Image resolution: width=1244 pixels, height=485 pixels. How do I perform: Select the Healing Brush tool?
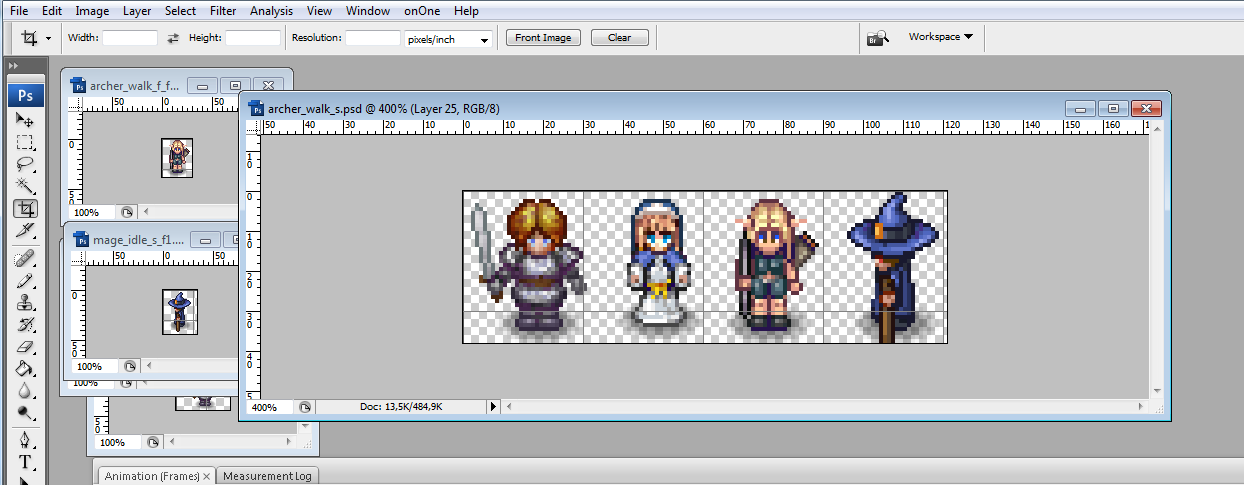26,258
